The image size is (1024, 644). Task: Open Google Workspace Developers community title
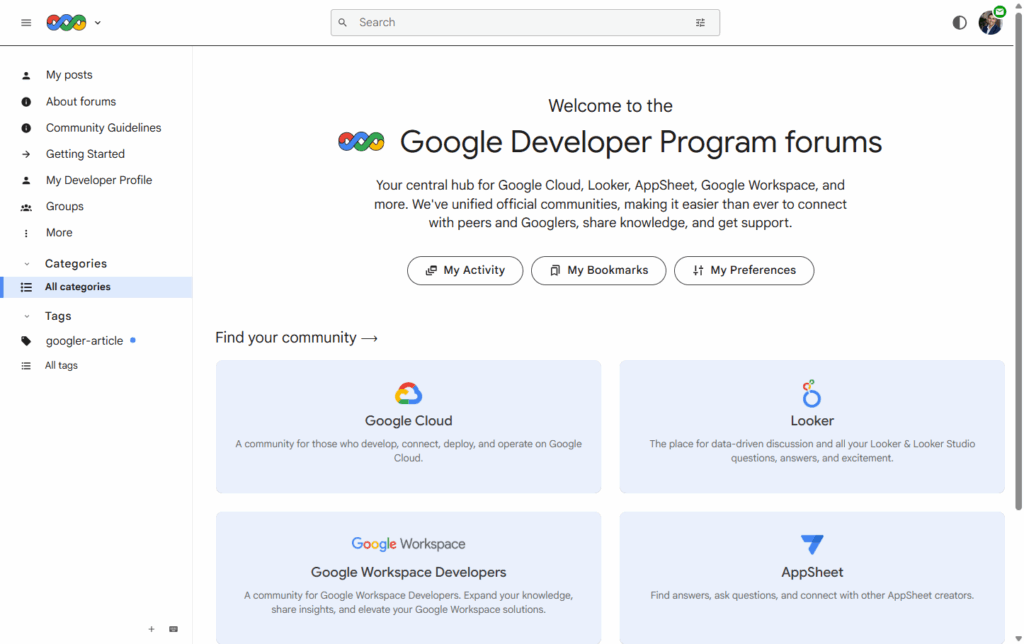click(x=408, y=572)
